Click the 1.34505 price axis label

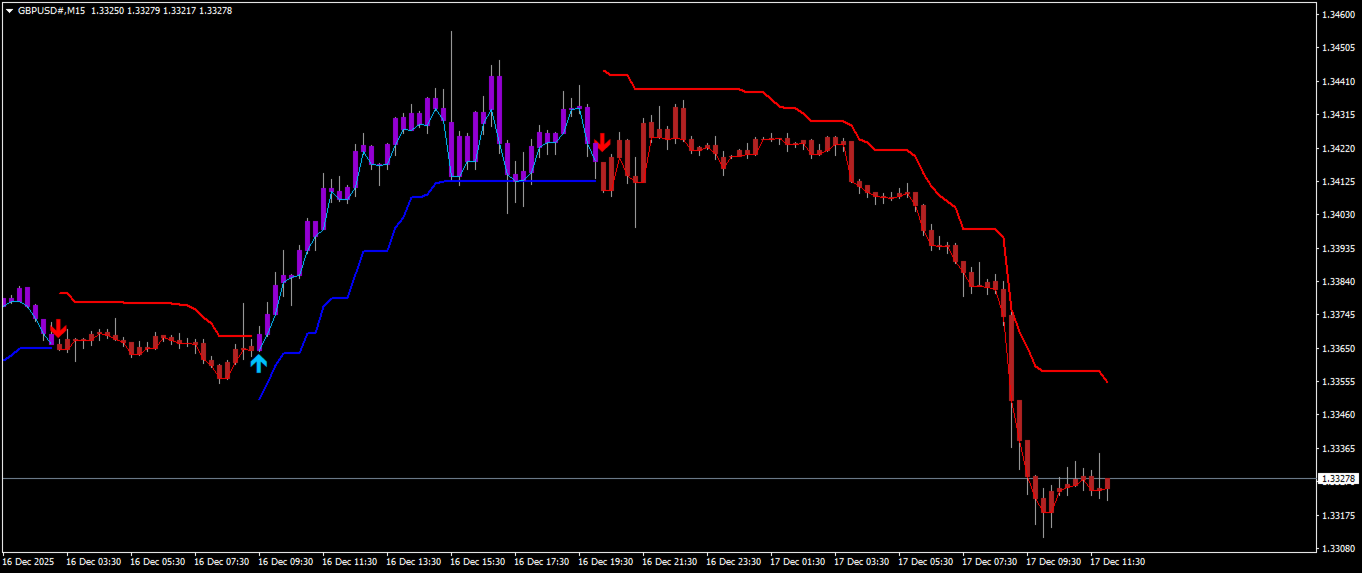(1339, 48)
